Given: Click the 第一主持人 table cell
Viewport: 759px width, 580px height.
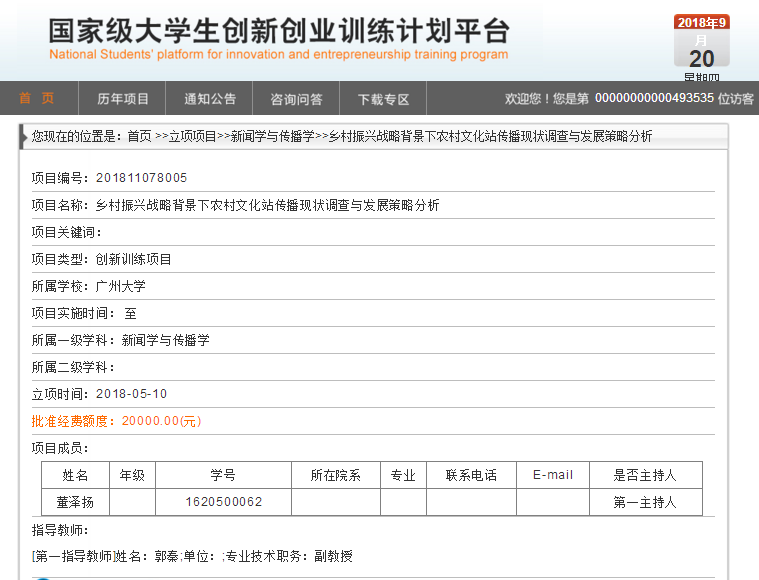Looking at the screenshot, I should click(645, 502).
